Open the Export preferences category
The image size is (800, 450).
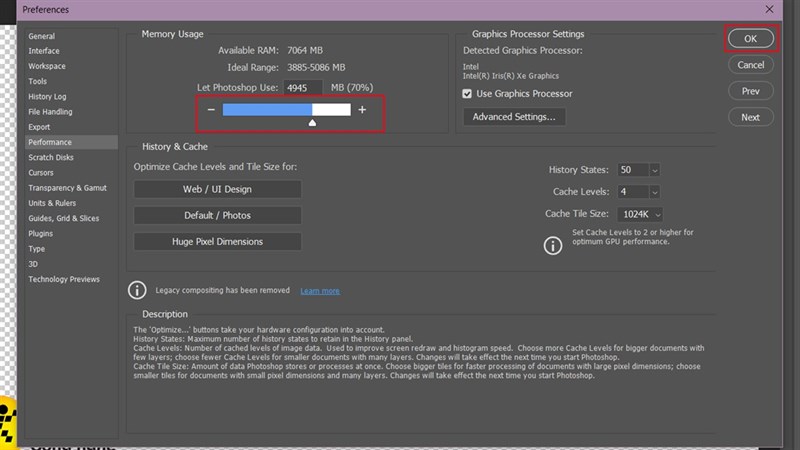pos(71,127)
